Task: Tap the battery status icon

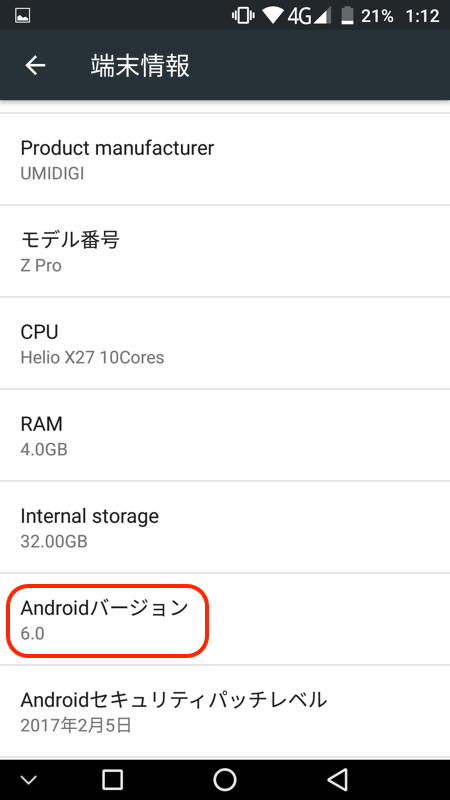Action: (347, 16)
